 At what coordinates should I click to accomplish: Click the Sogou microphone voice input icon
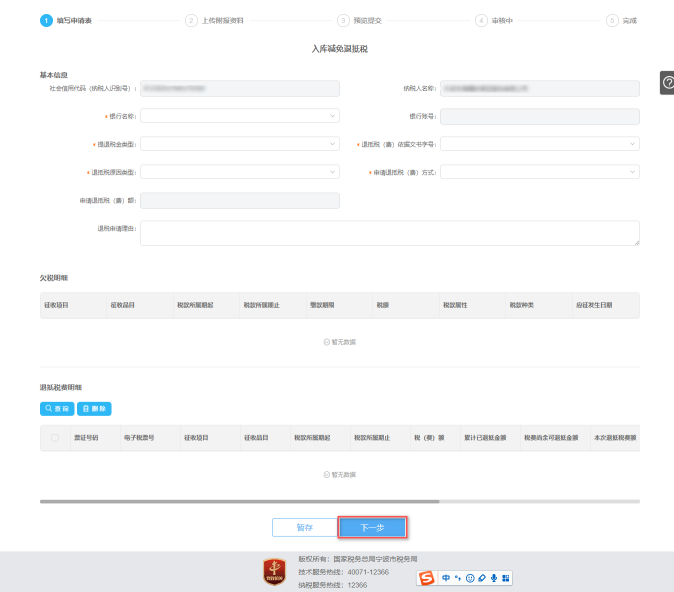point(493,578)
